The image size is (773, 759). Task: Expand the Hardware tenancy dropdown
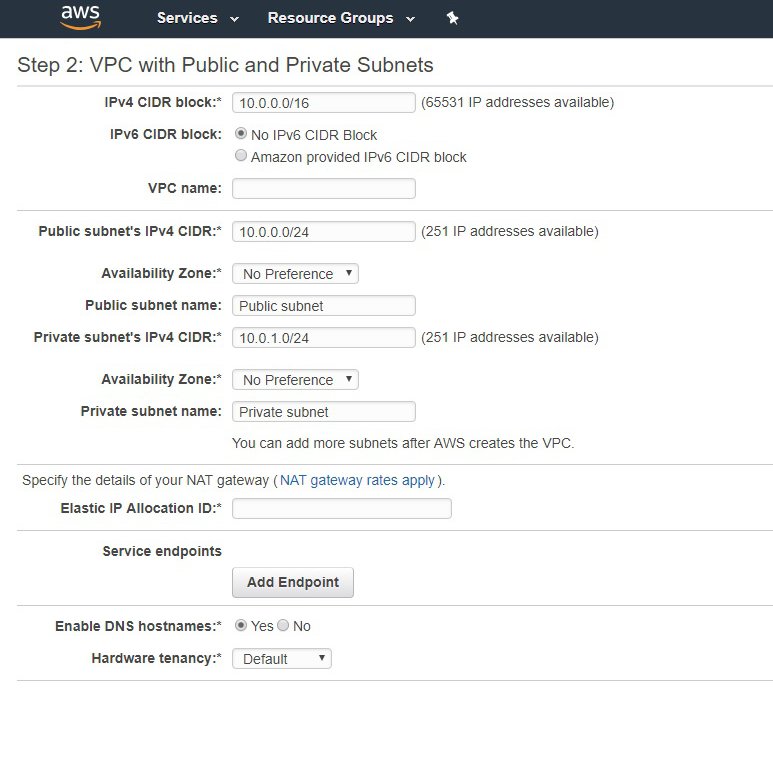pyautogui.click(x=281, y=658)
